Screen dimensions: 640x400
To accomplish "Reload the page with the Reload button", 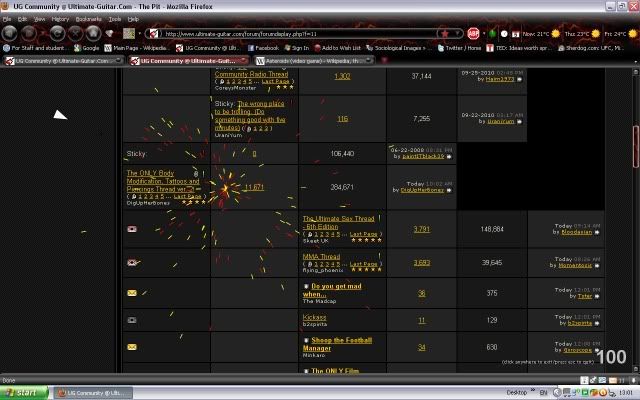I will pos(57,33).
